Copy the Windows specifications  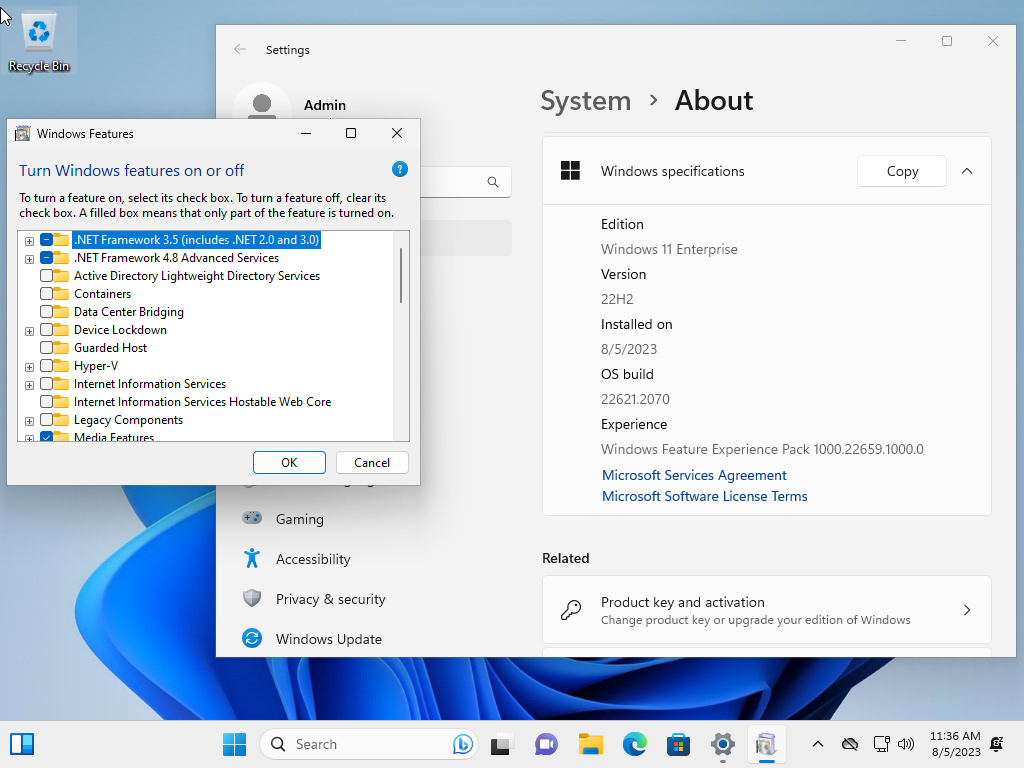tap(902, 171)
